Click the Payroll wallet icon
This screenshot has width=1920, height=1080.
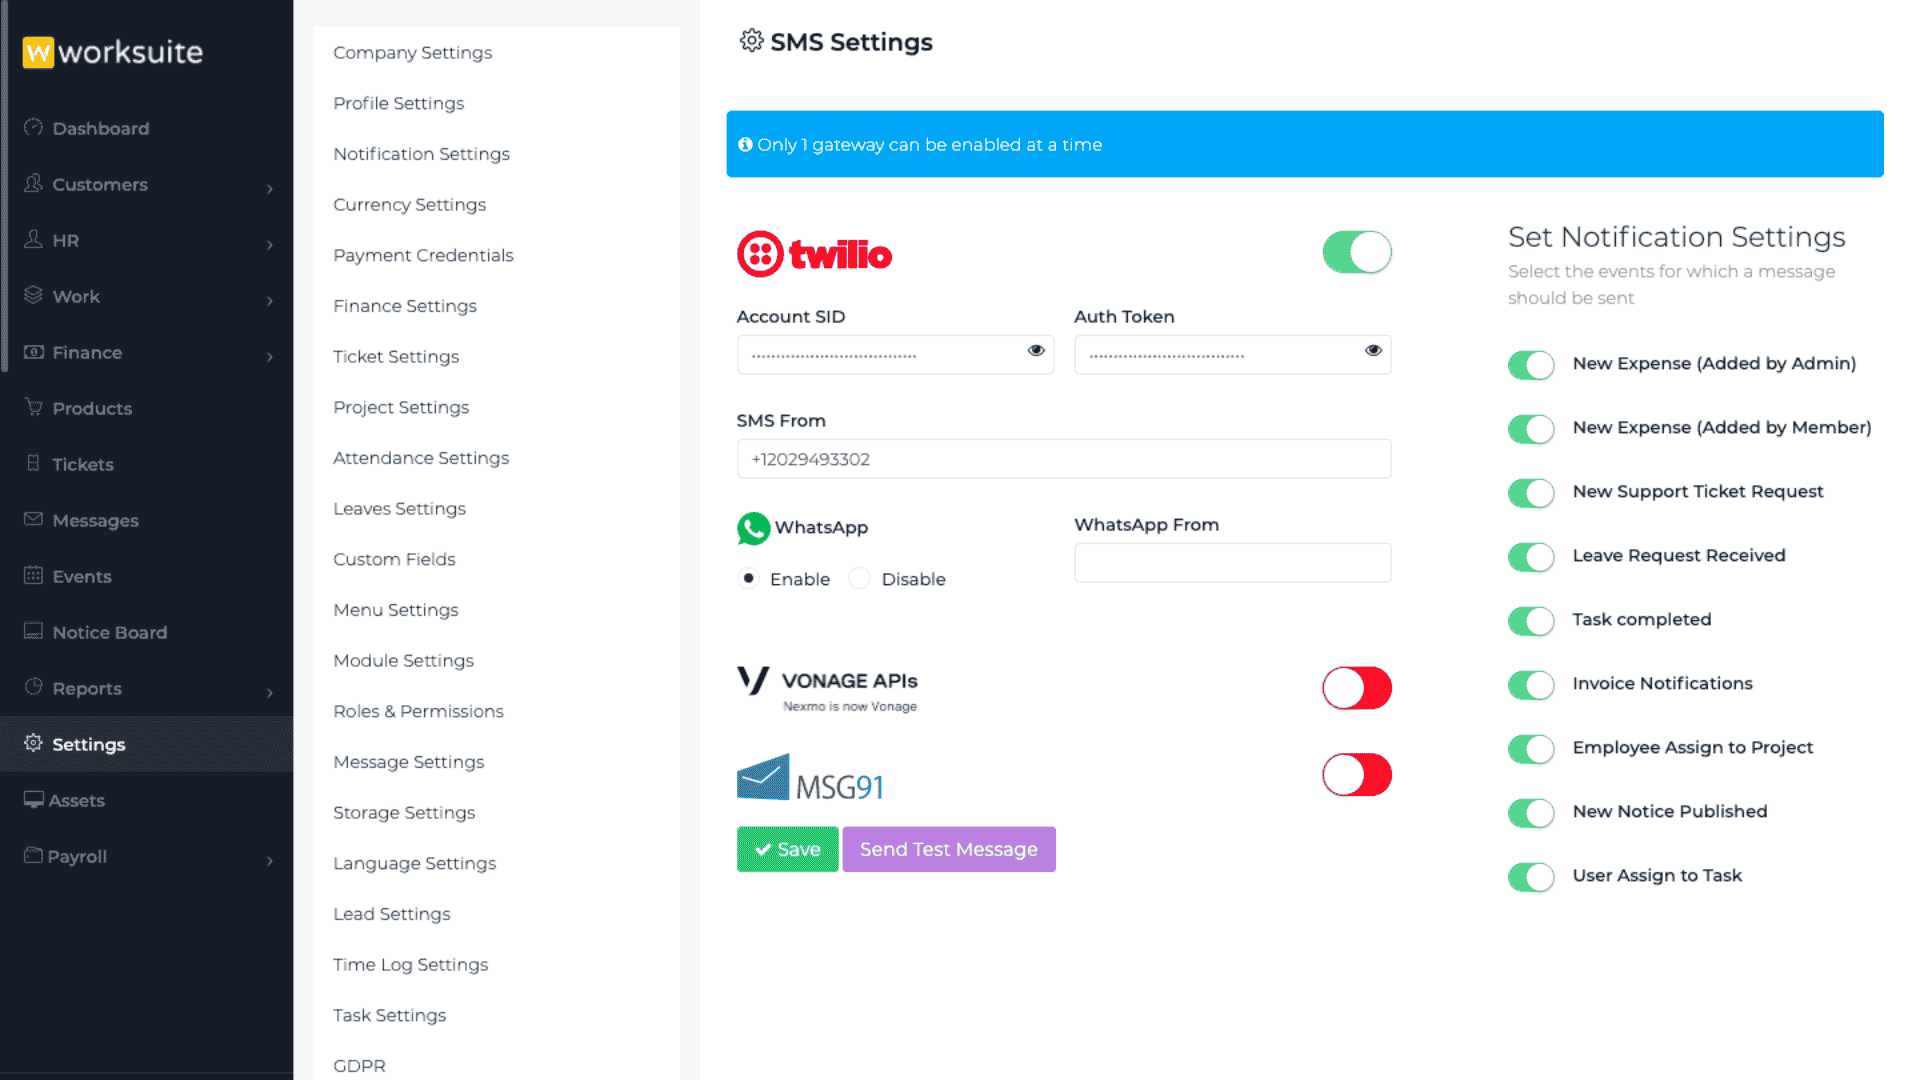pos(34,855)
